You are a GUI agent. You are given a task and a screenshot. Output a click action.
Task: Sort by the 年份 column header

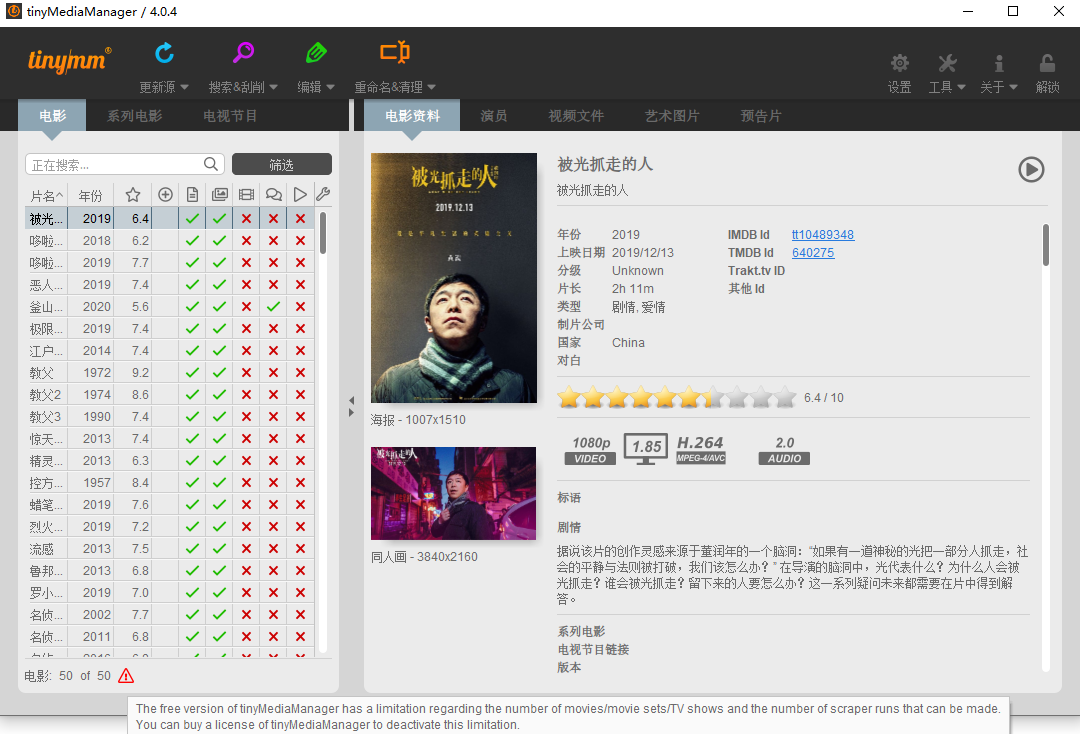[90, 196]
